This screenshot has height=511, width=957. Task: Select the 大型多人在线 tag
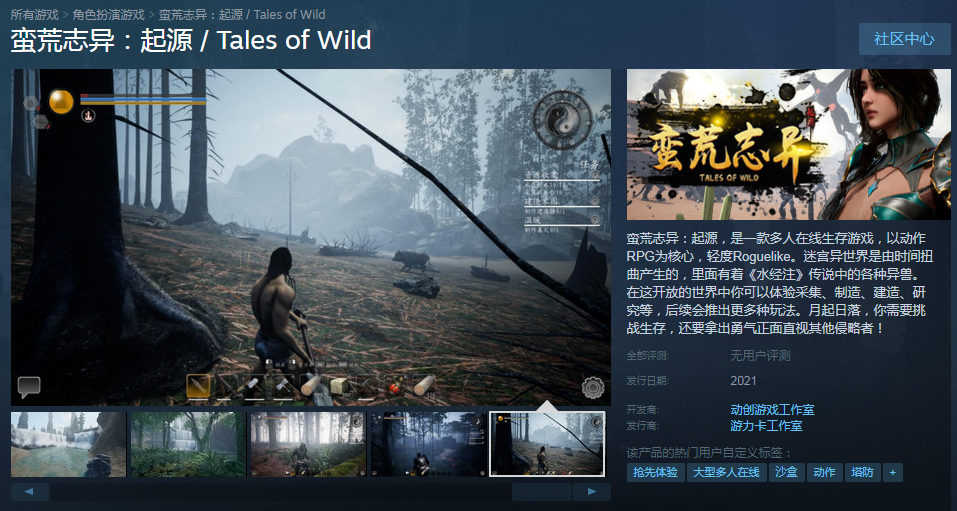click(726, 473)
